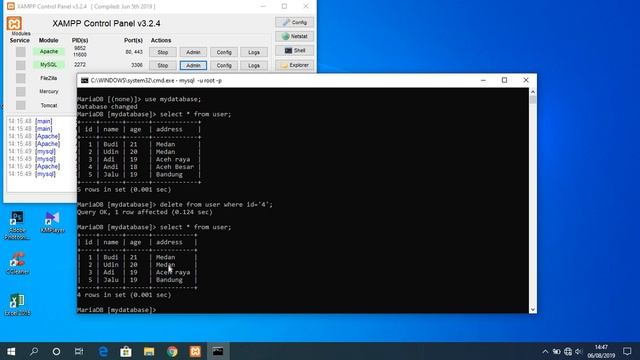Open the network tray icon
Screen dimensions: 640x360
(x=568, y=351)
